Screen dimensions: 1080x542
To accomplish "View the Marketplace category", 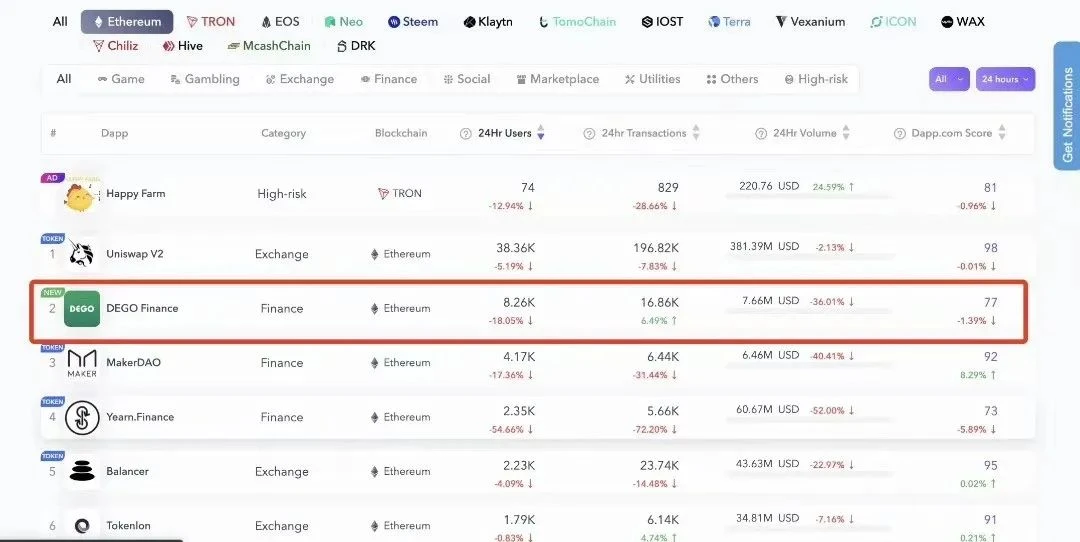I will coord(558,79).
